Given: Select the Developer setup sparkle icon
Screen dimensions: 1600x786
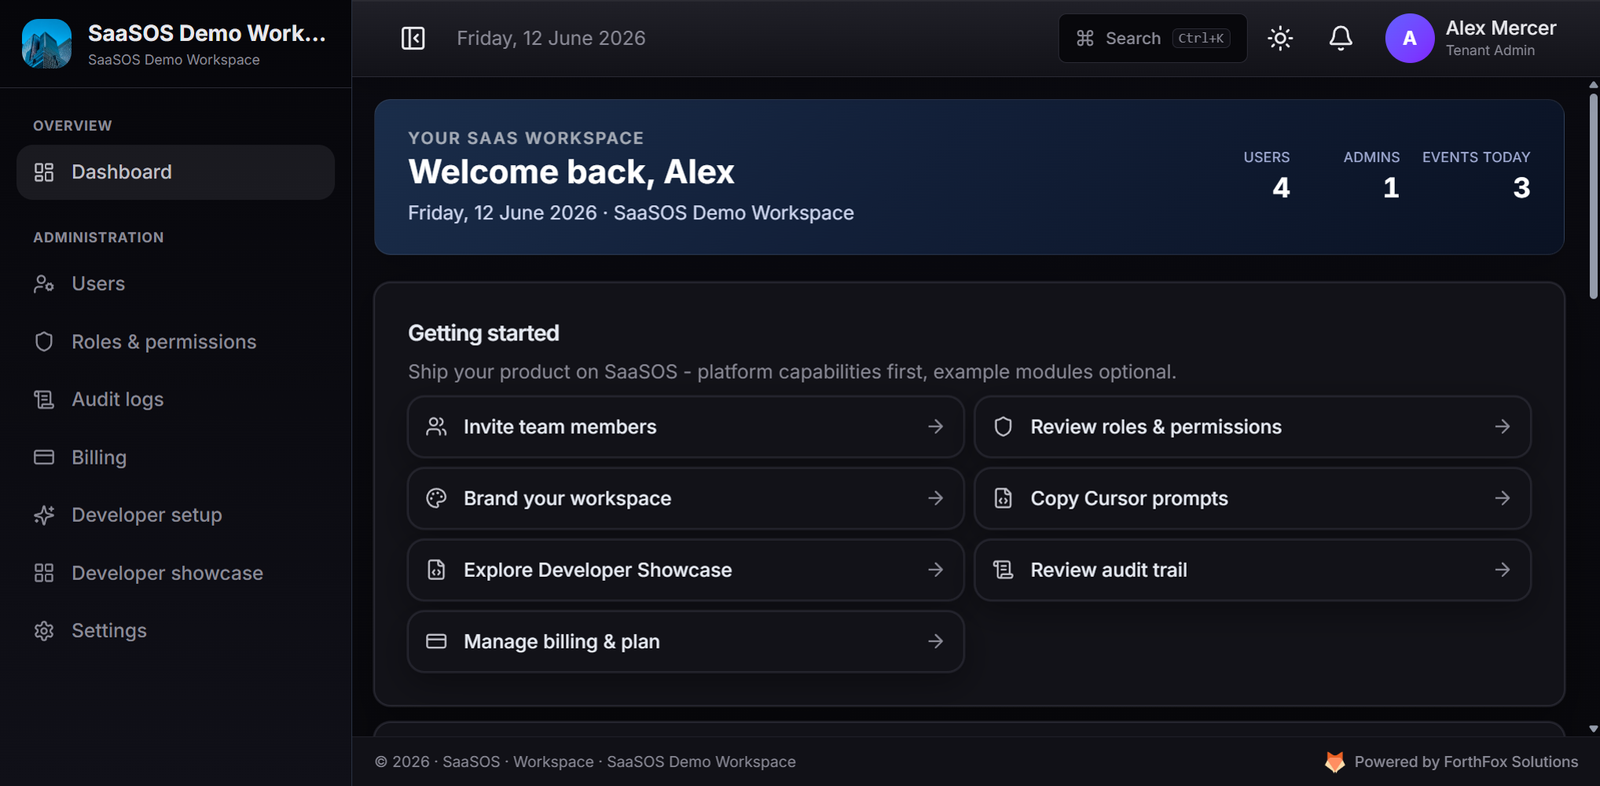Looking at the screenshot, I should tap(44, 515).
